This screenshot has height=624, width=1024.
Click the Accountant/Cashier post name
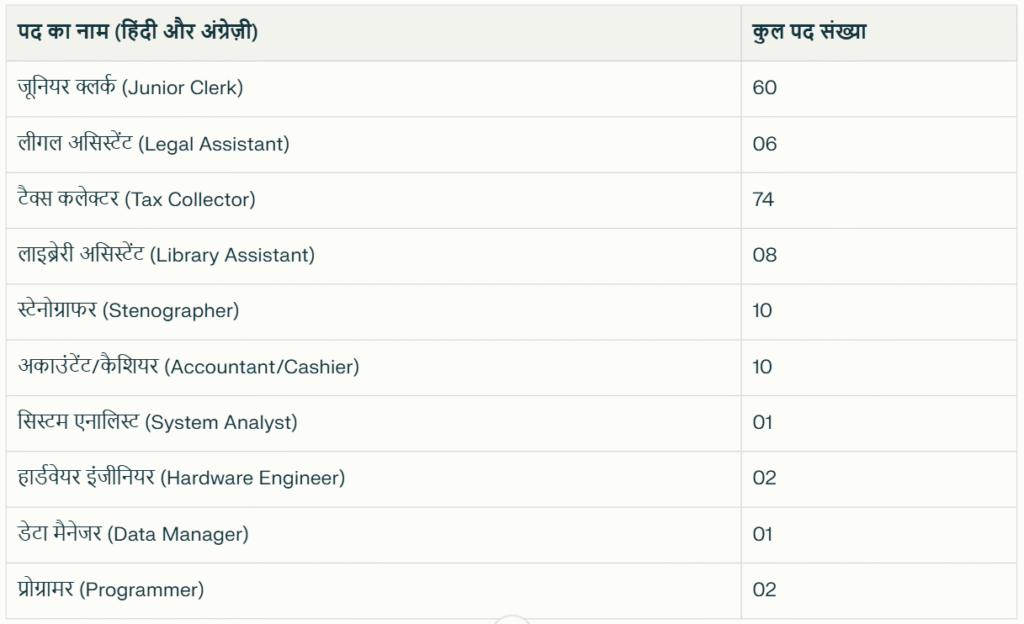(x=189, y=367)
